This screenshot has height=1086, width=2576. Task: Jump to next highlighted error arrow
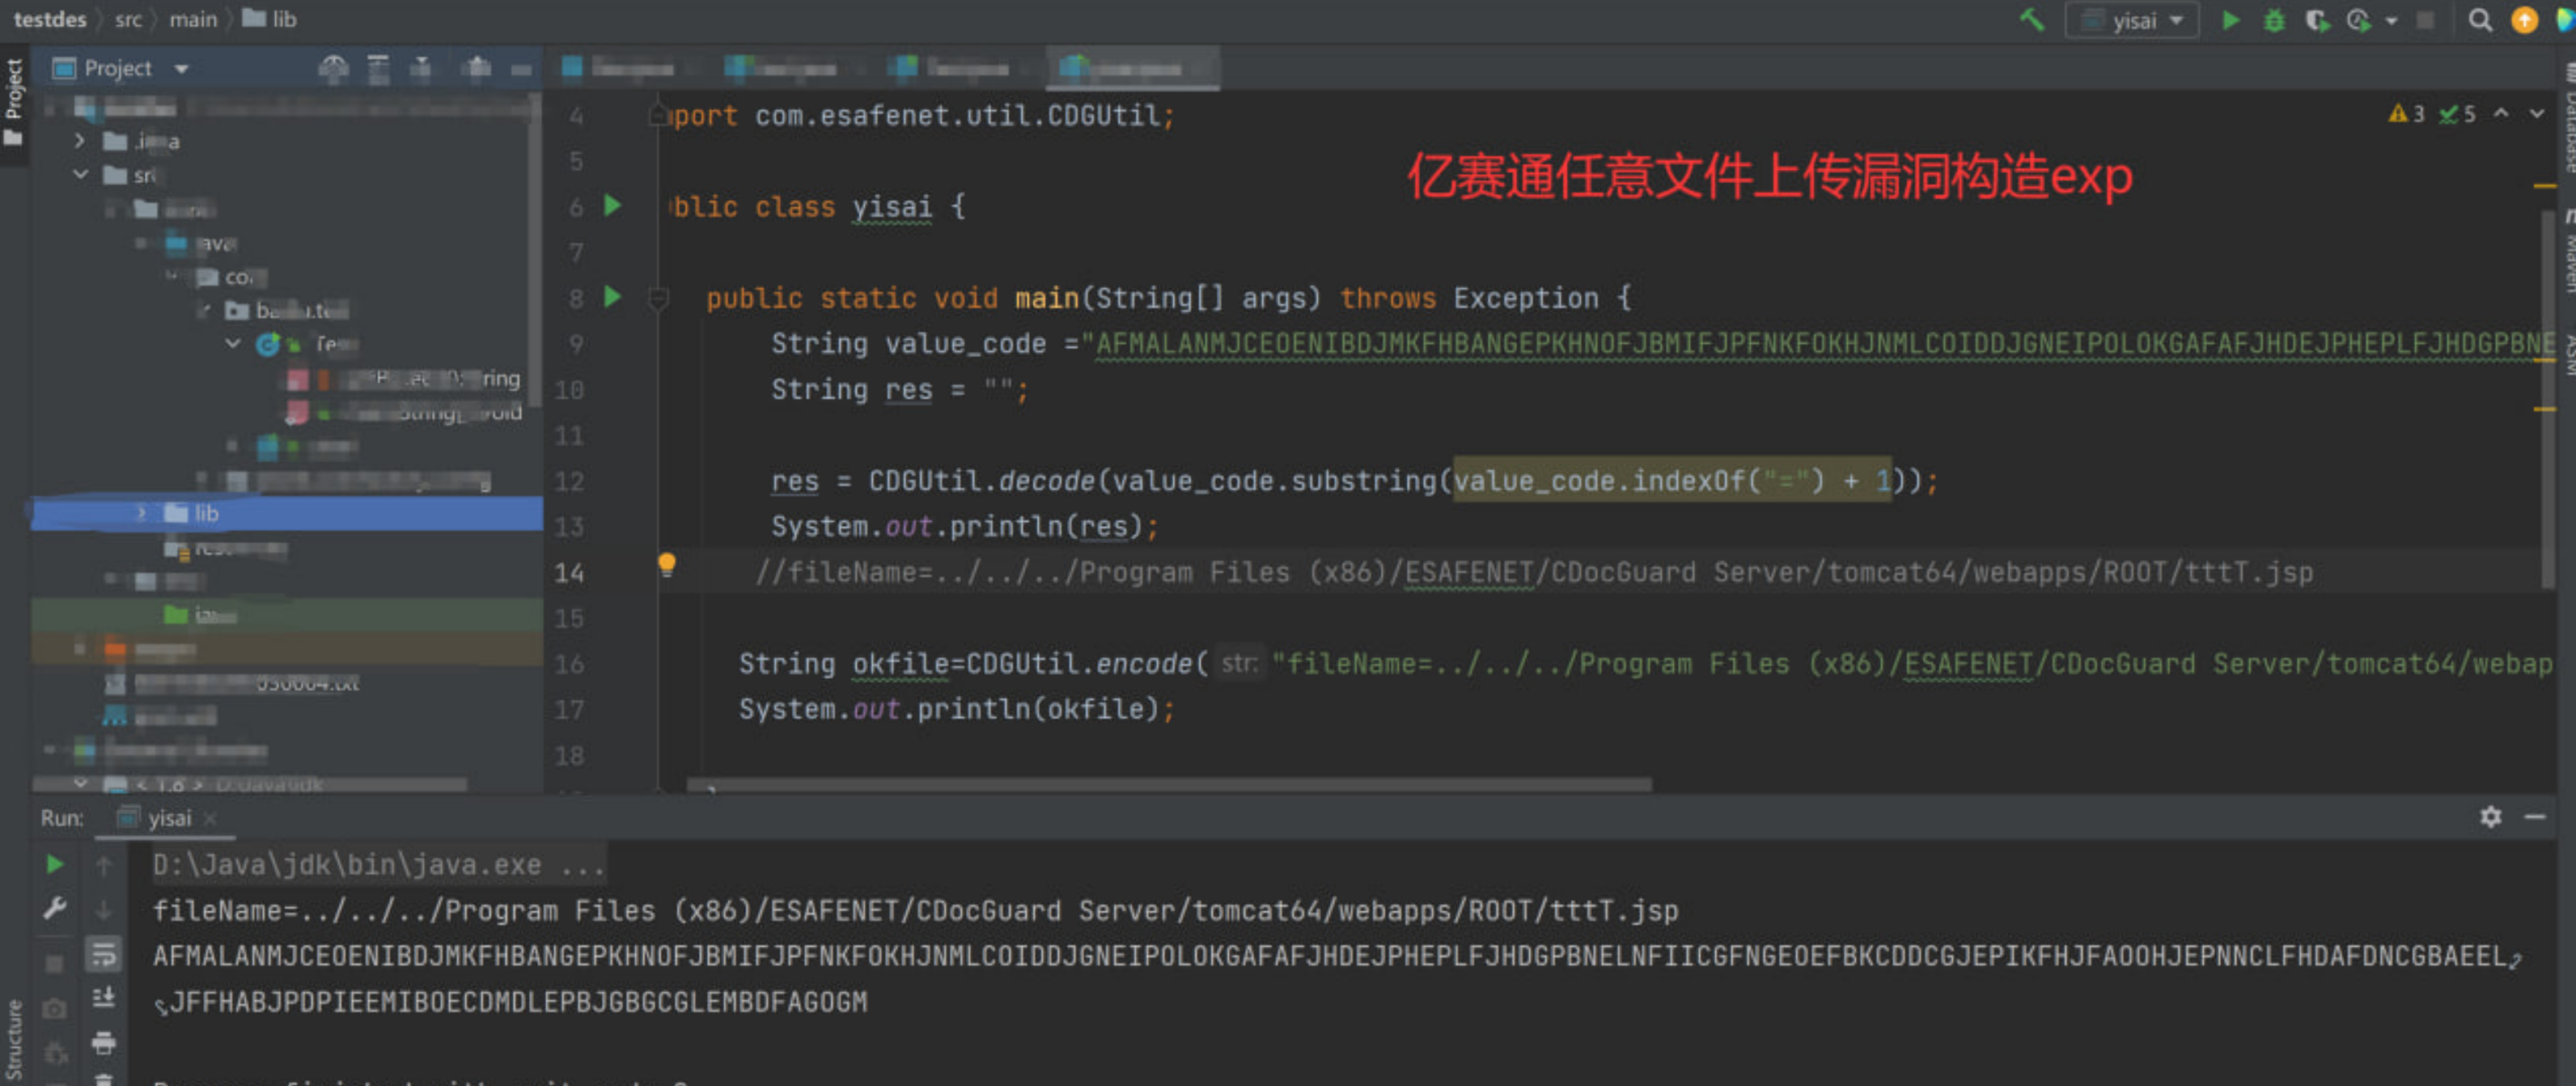[2537, 113]
